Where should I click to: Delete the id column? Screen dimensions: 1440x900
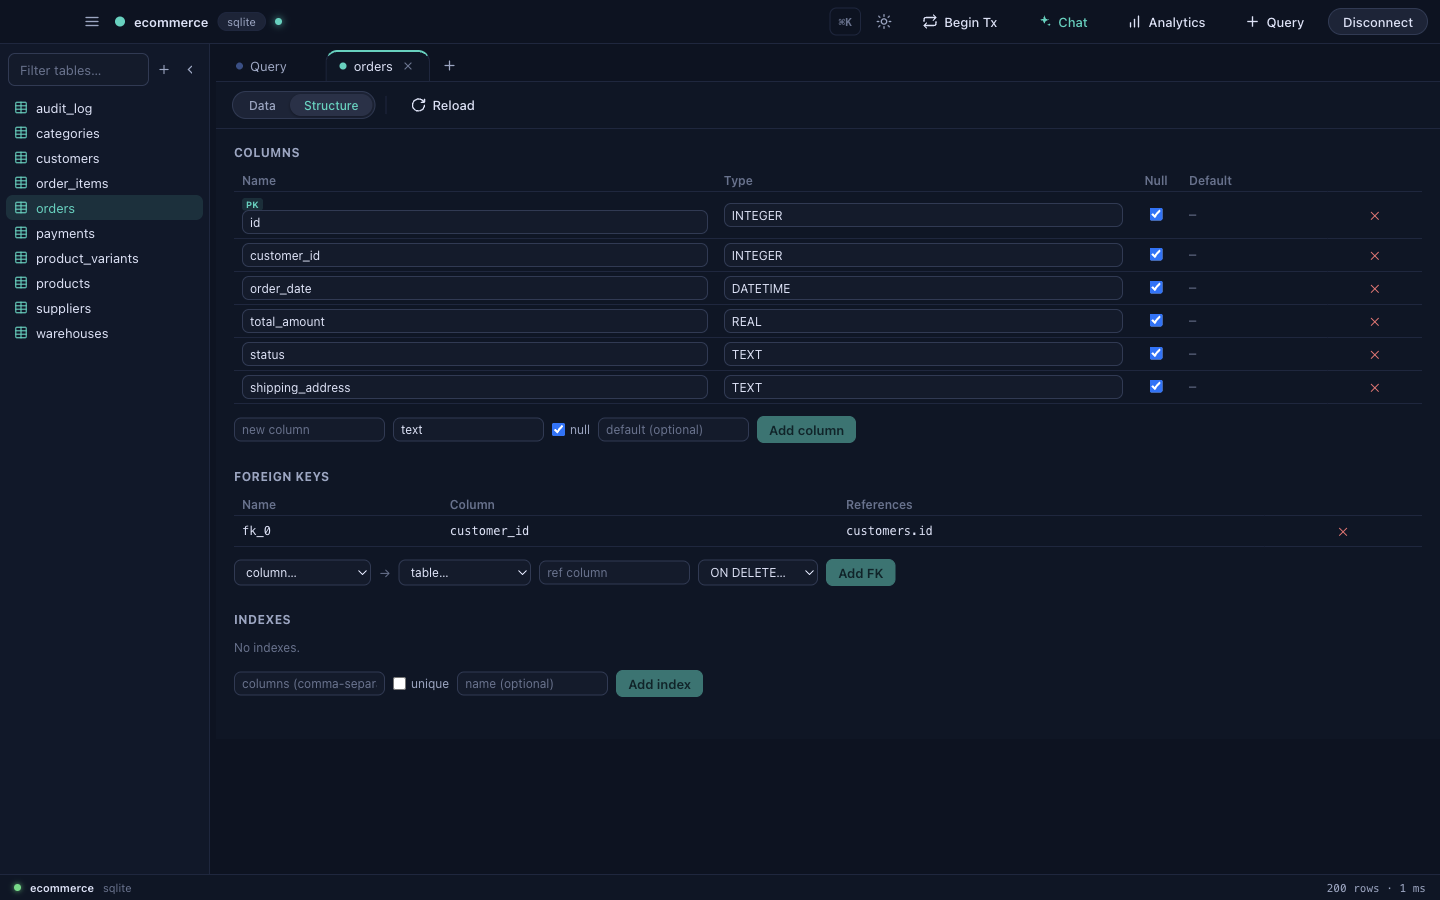[x=1375, y=216]
